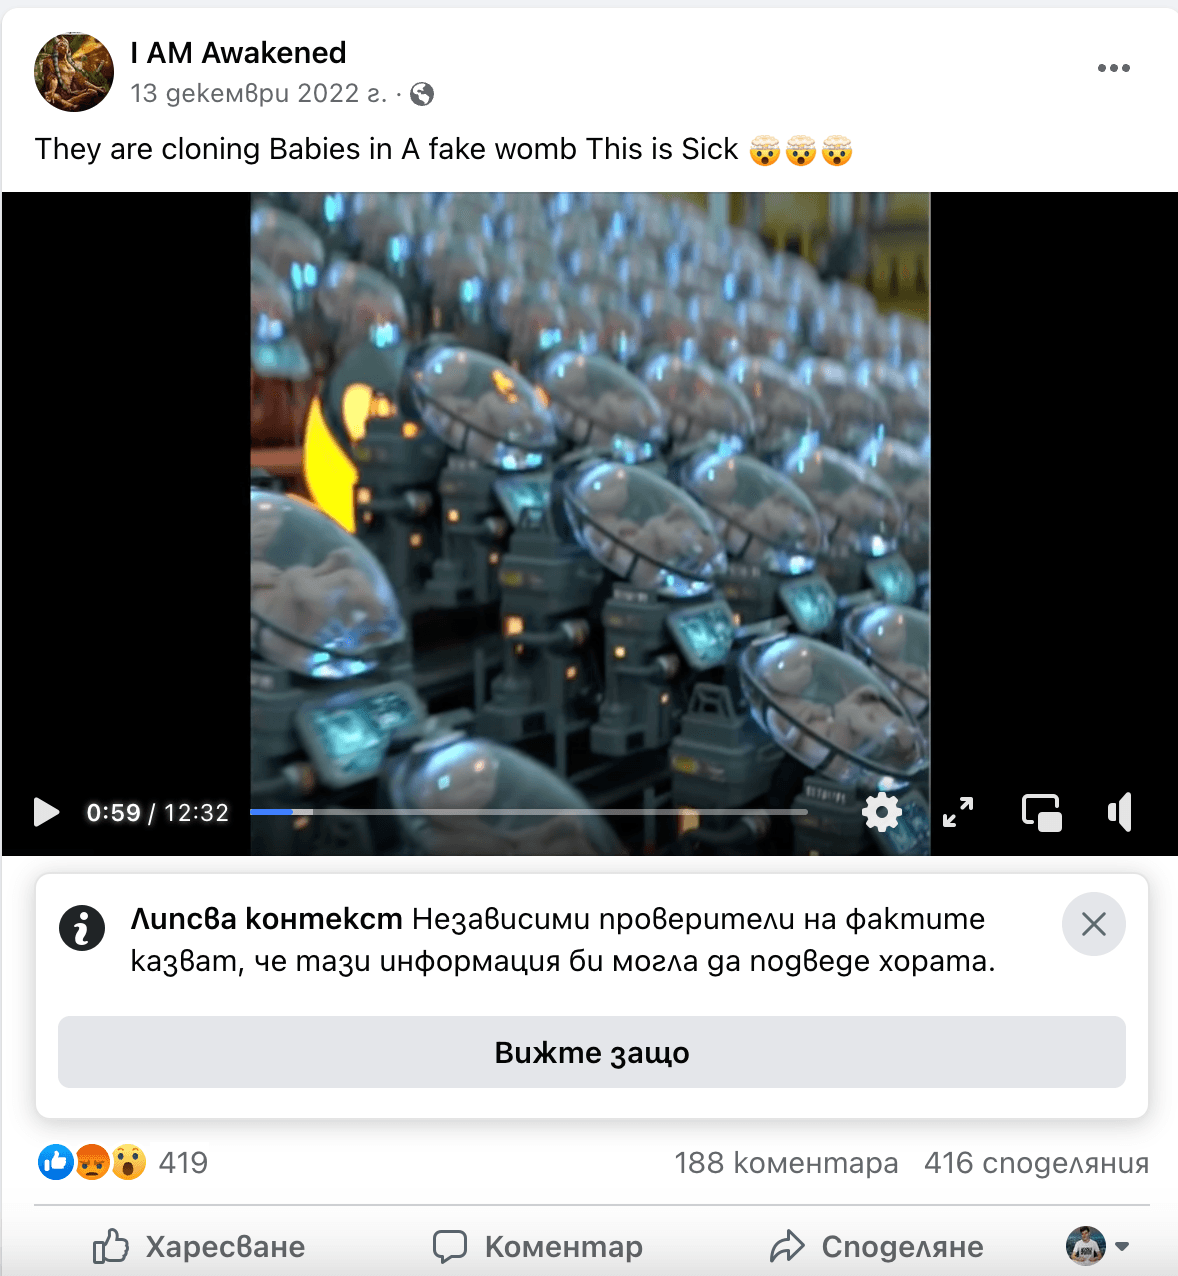Dismiss the missing context notice

[1094, 924]
